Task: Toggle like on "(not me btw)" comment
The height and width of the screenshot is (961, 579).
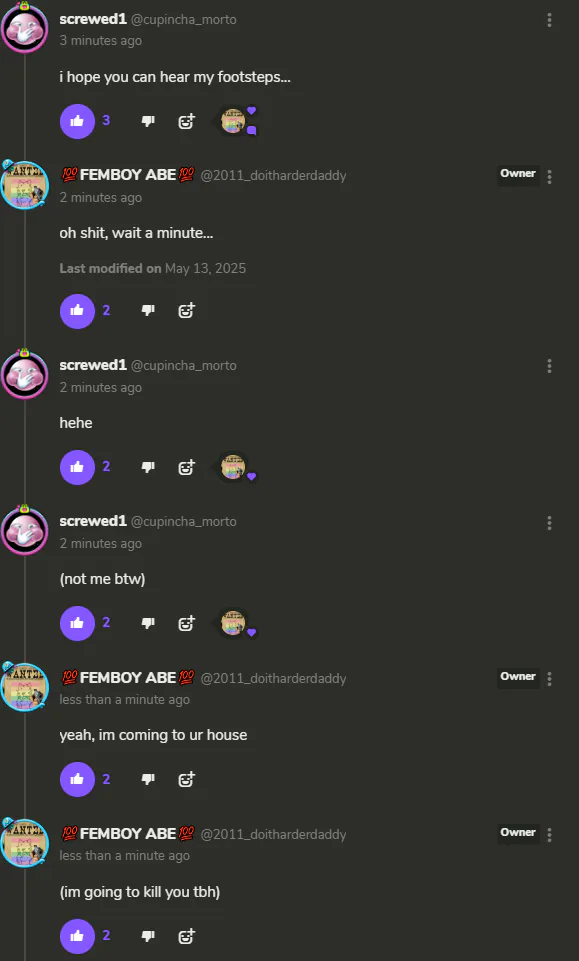Action: coord(77,623)
